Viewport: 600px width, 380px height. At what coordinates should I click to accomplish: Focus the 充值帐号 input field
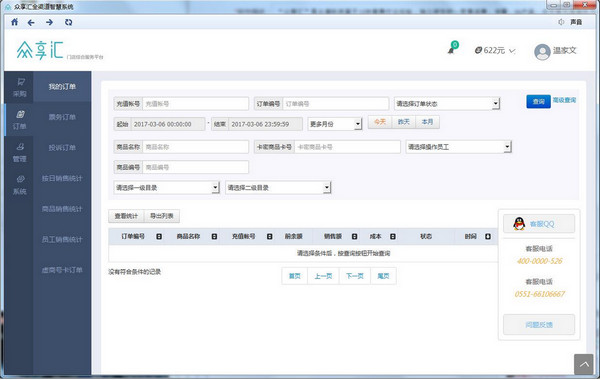click(196, 104)
